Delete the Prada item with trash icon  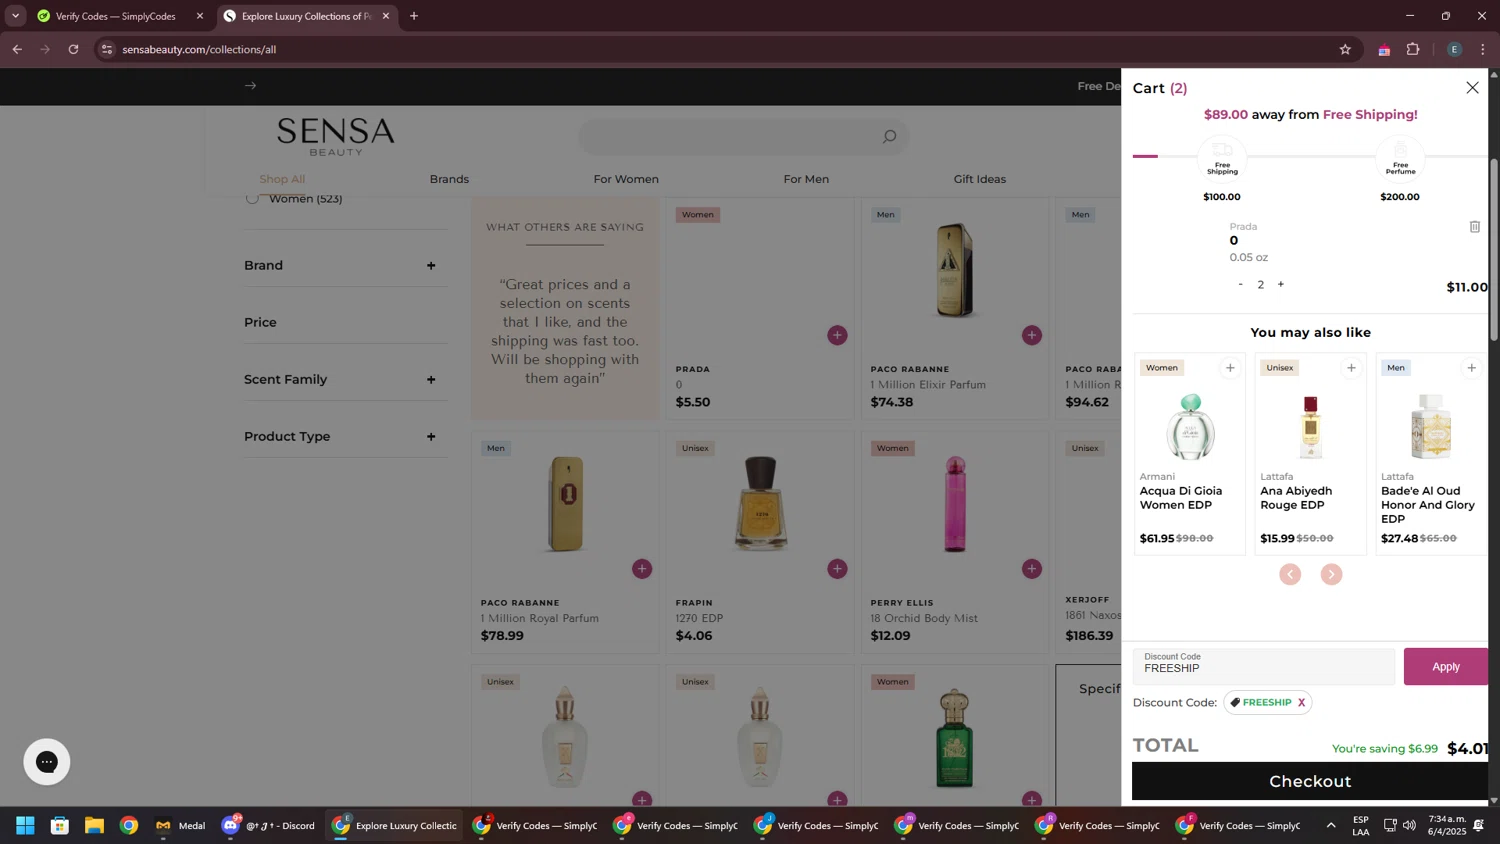pyautogui.click(x=1475, y=227)
